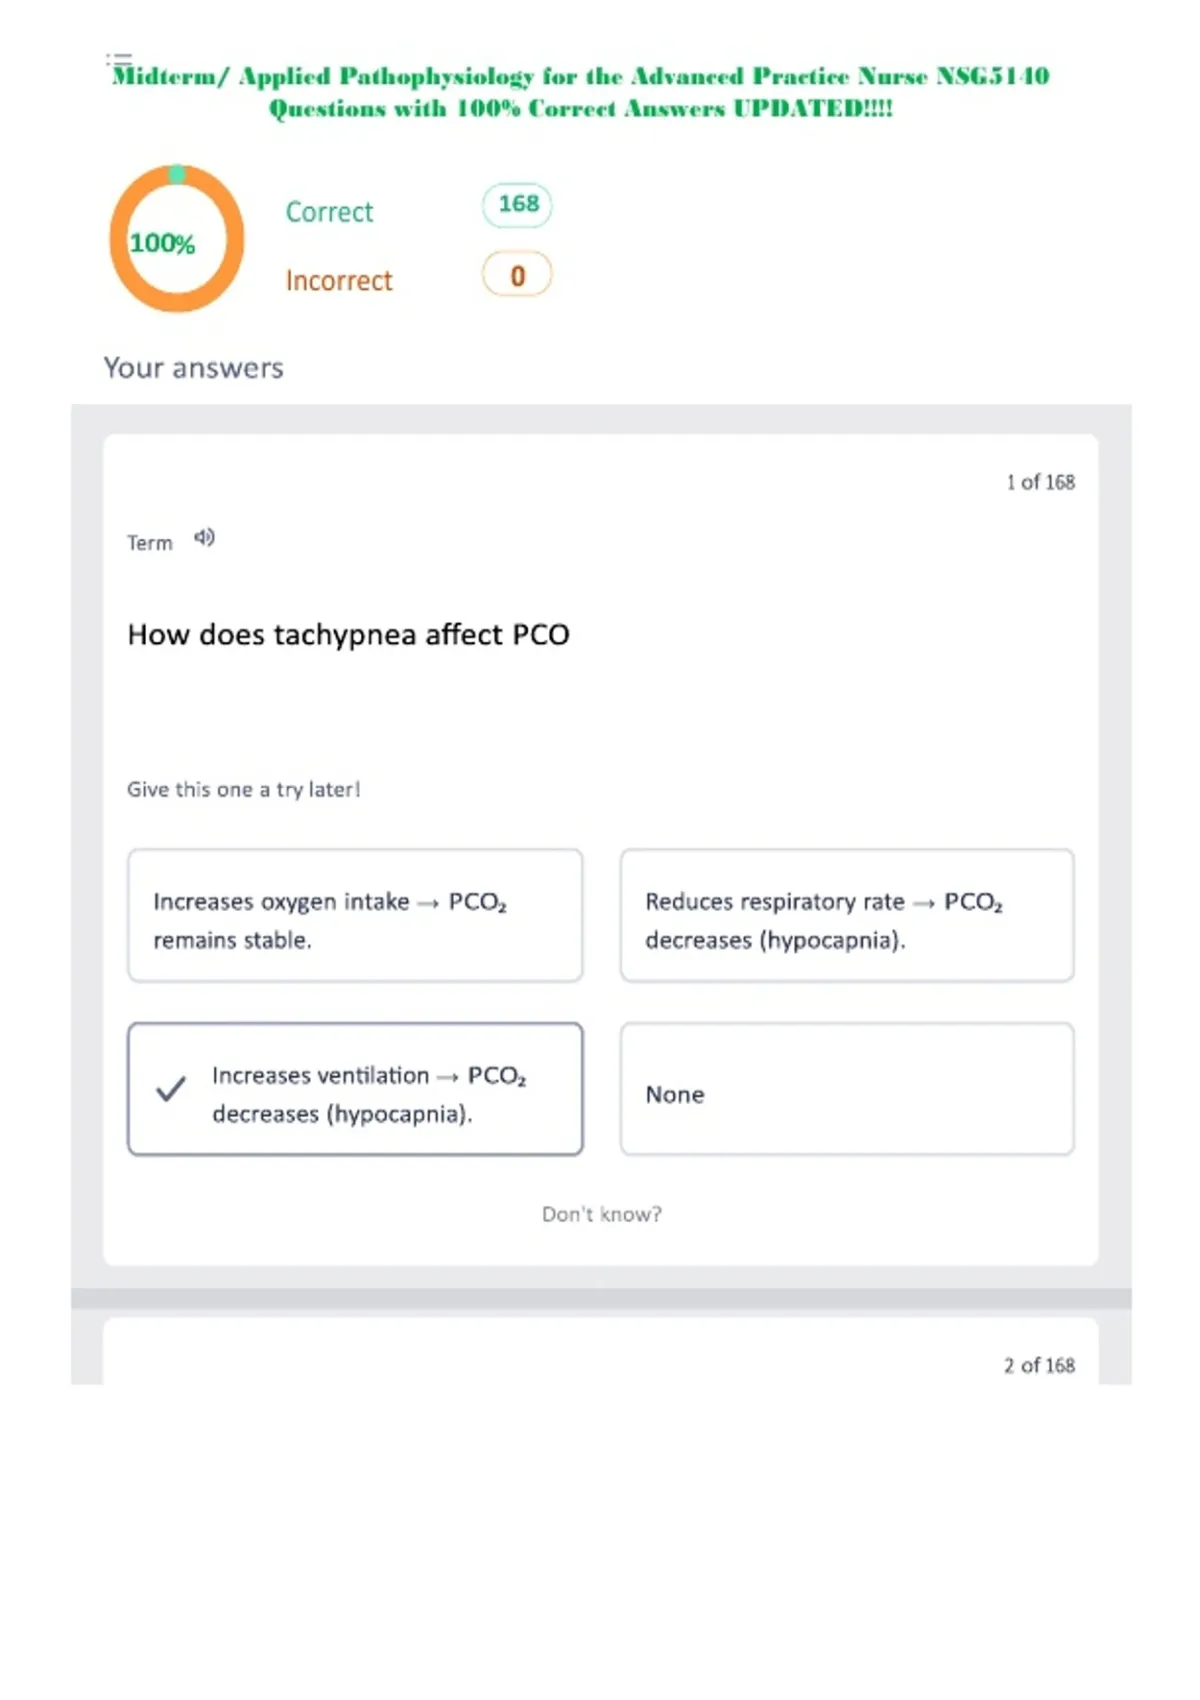The height and width of the screenshot is (1700, 1200).
Task: Click the green Midterm document title
Action: pyautogui.click(x=580, y=92)
